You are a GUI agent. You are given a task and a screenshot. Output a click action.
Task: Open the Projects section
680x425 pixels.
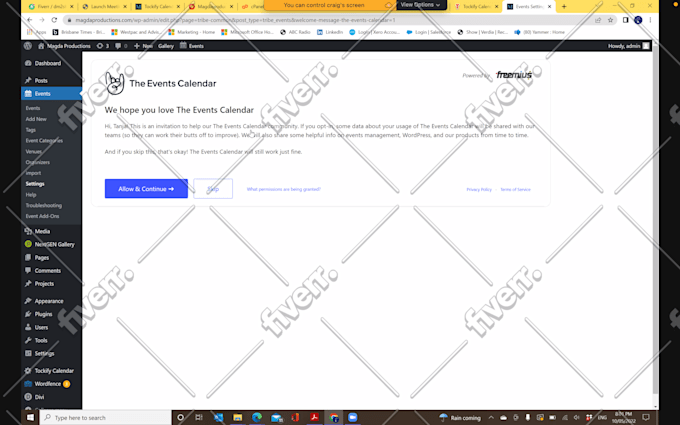pyautogui.click(x=44, y=284)
